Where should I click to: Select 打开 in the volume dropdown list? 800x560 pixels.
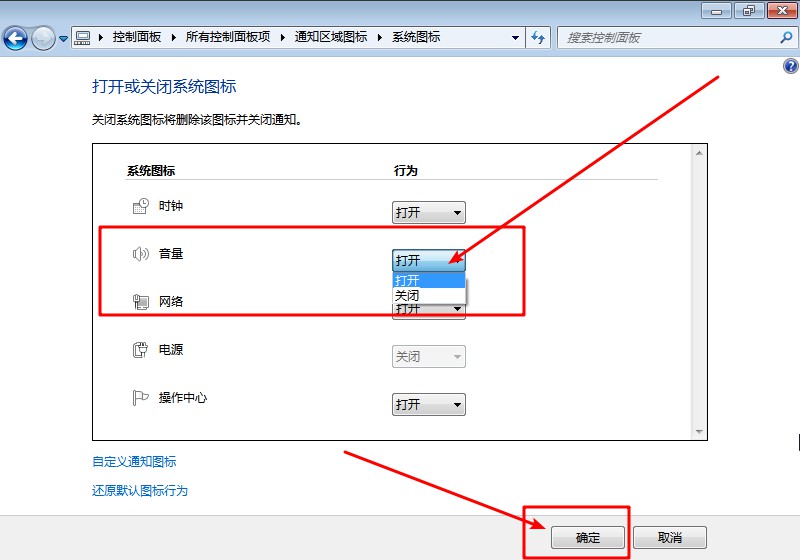pos(428,280)
